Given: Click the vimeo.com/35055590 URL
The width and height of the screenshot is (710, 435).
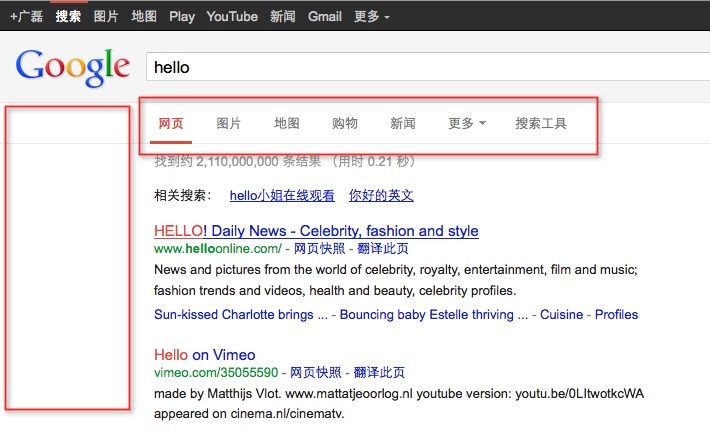Looking at the screenshot, I should pos(216,373).
